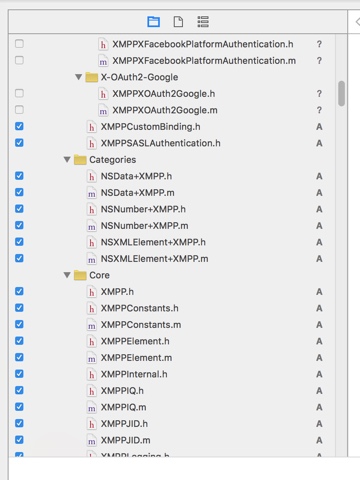Select the file name XMPPIQ.h

tap(122, 391)
